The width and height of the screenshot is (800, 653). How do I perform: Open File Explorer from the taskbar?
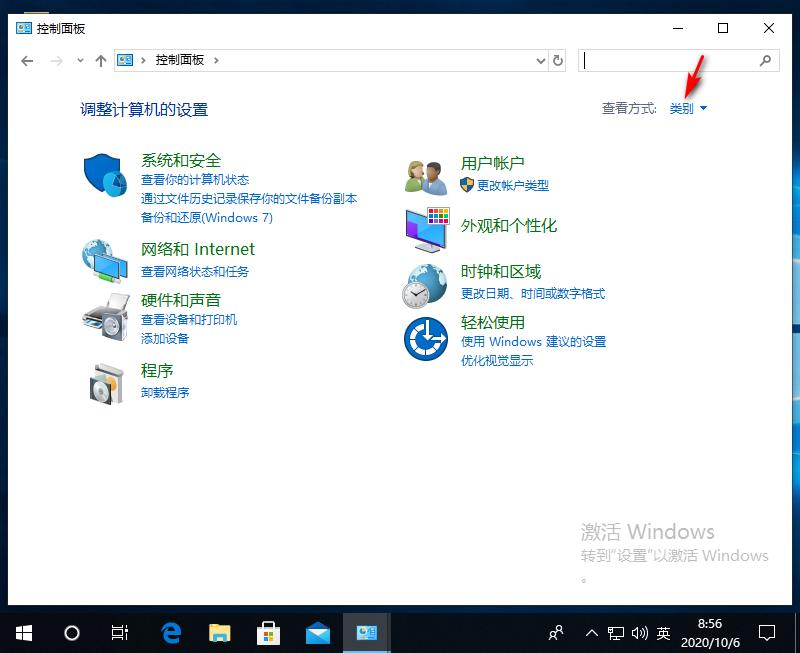[x=220, y=633]
